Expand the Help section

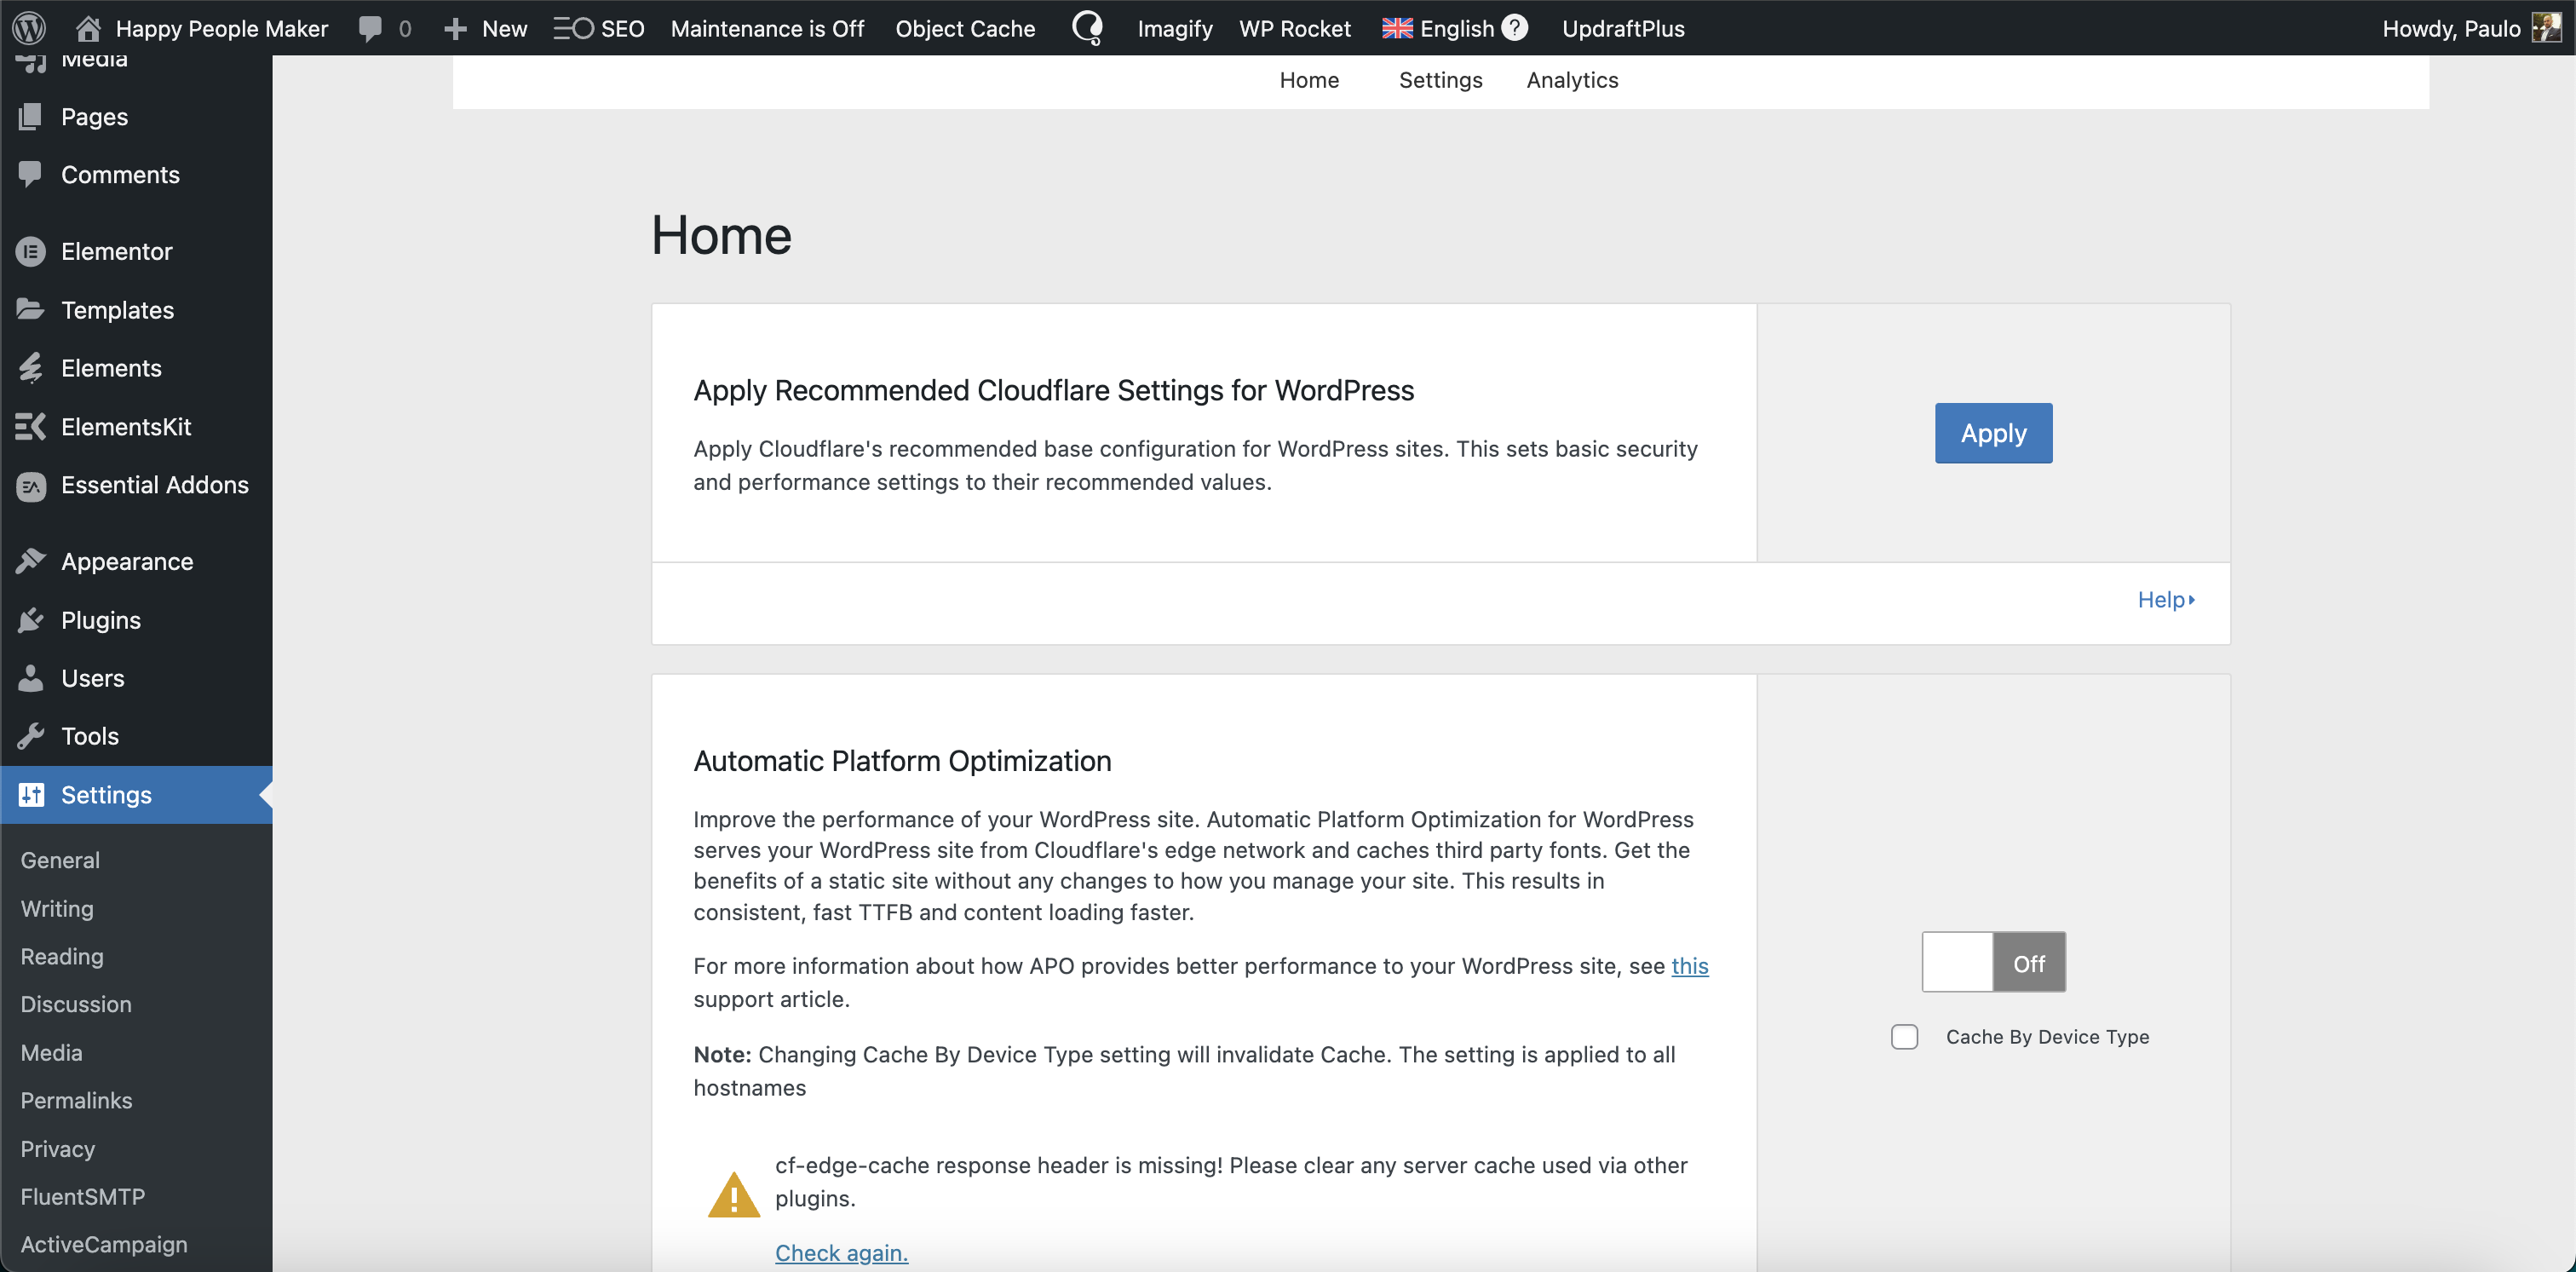tap(2165, 600)
